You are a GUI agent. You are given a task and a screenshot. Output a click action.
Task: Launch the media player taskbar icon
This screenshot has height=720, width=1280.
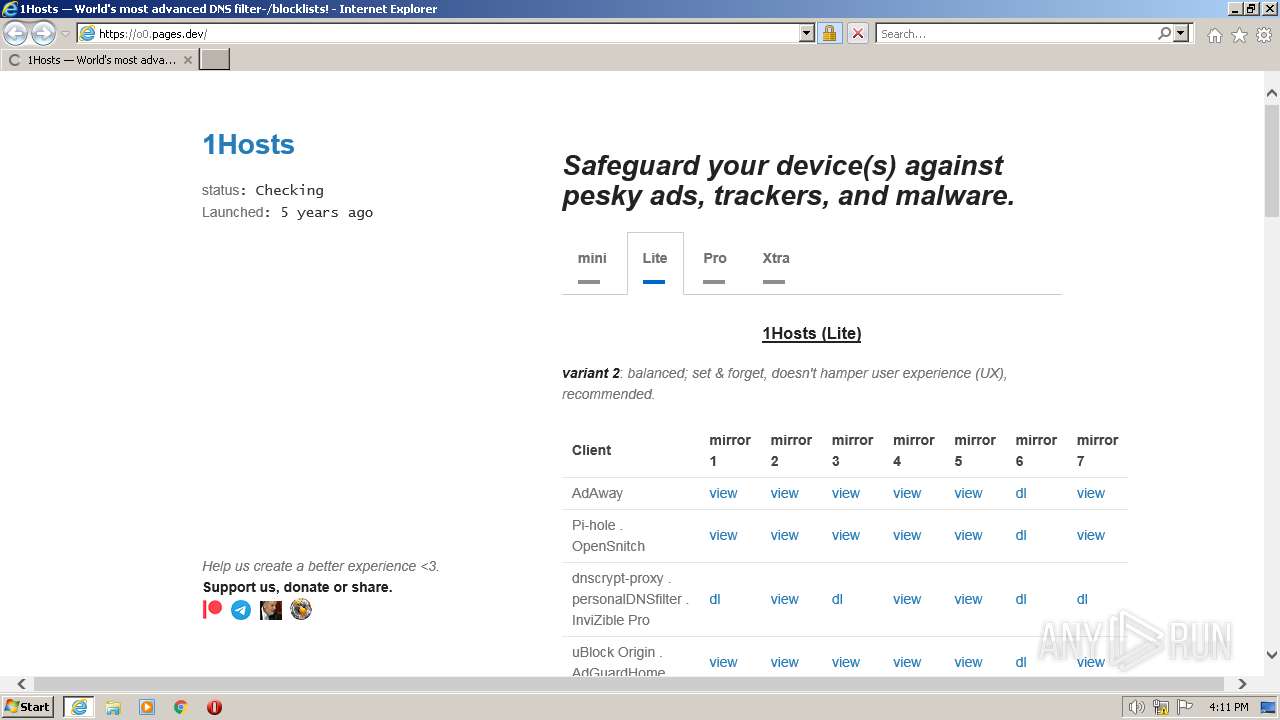pos(147,707)
